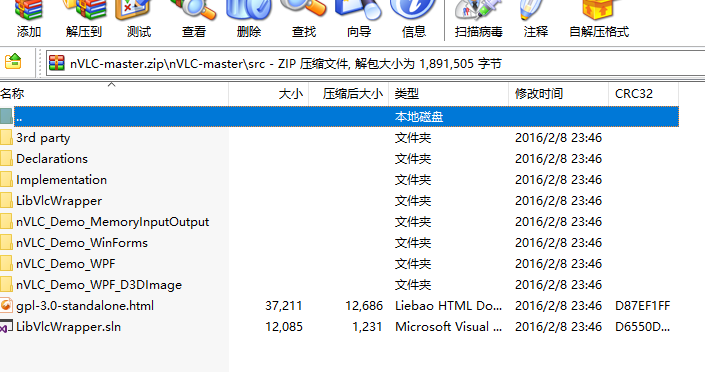Click the '文件夹' type cell of the Declarations row

[413, 159]
